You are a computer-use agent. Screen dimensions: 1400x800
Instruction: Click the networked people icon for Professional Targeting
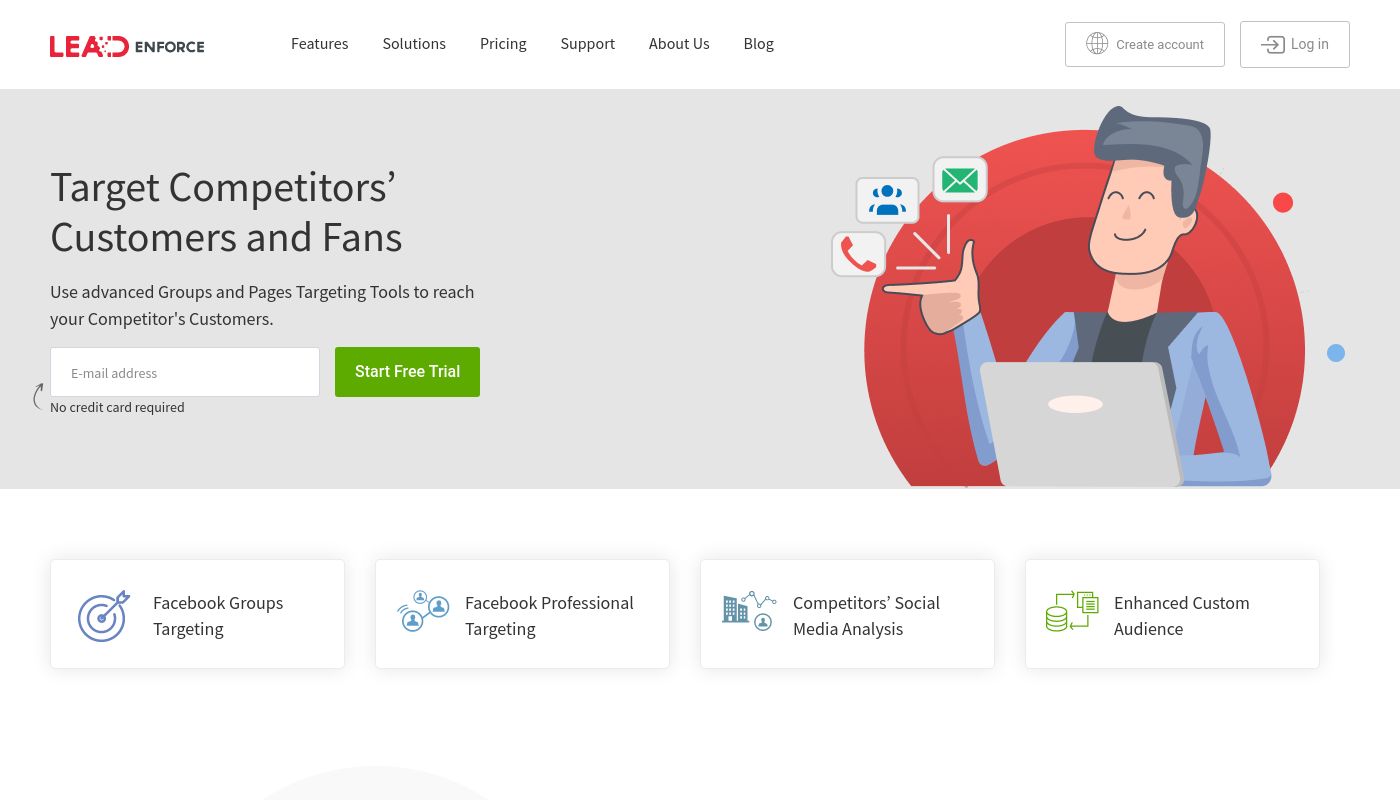423,610
